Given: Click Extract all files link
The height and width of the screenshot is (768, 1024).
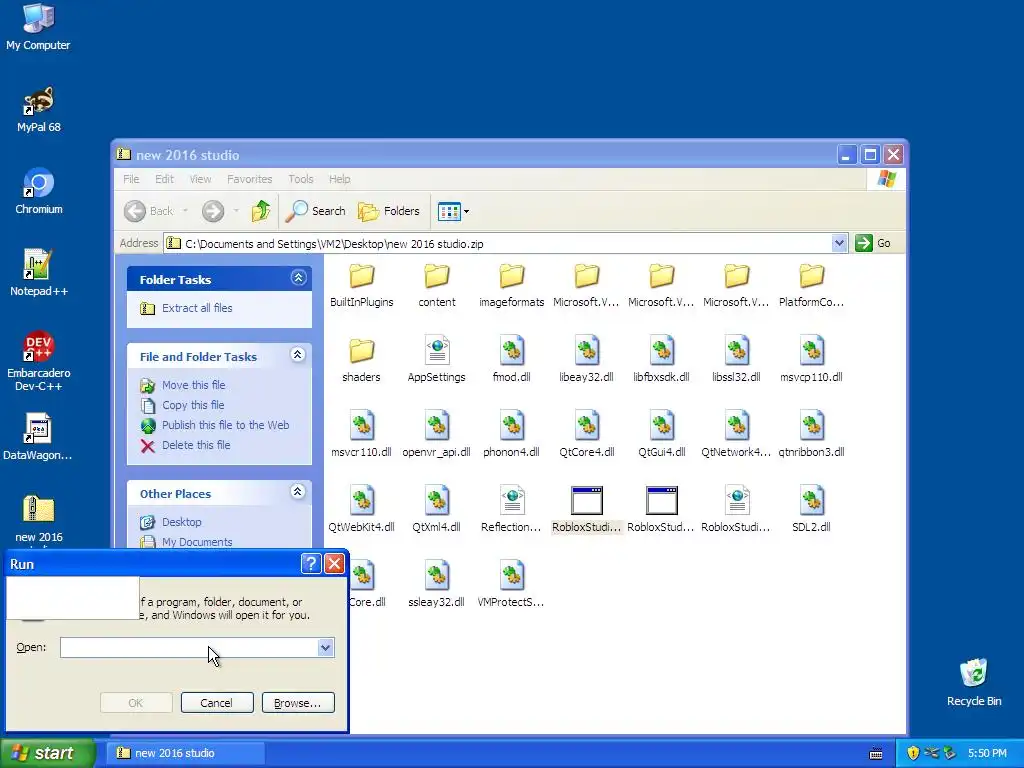Looking at the screenshot, I should pyautogui.click(x=197, y=308).
